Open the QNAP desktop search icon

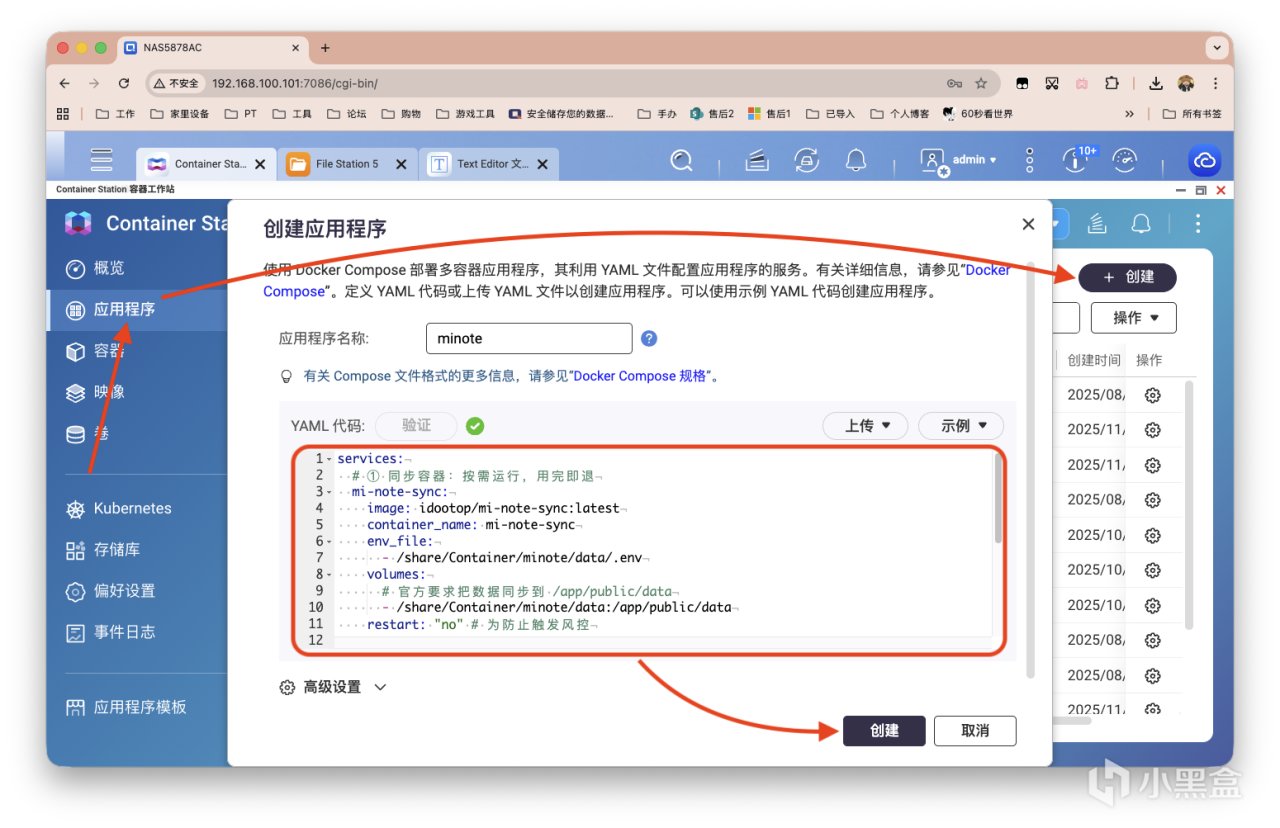[682, 161]
